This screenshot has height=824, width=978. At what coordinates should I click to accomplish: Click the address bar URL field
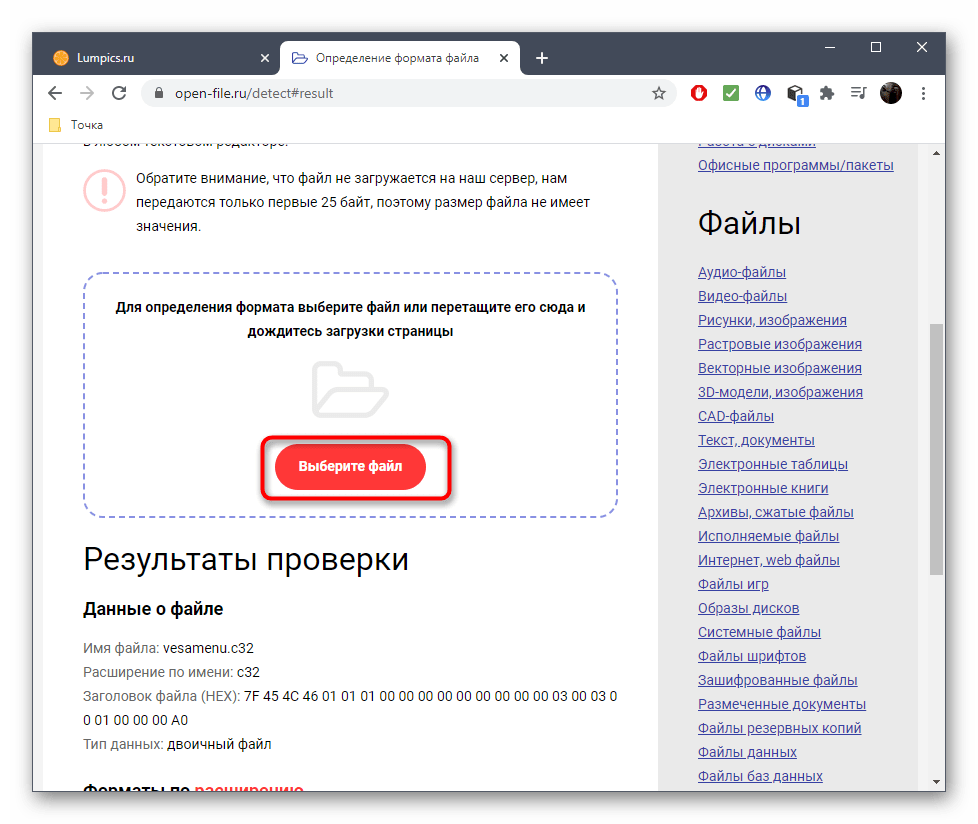pos(400,93)
